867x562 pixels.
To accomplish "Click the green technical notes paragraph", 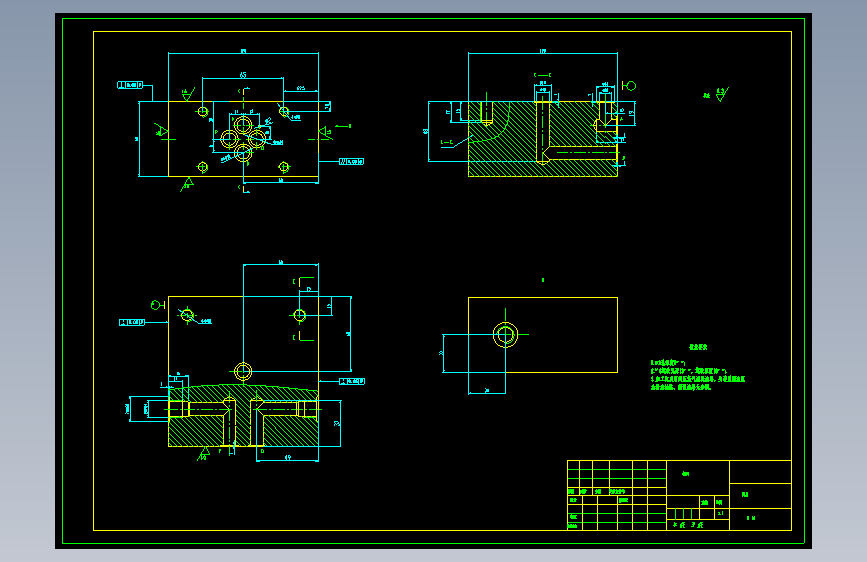I will [x=698, y=375].
